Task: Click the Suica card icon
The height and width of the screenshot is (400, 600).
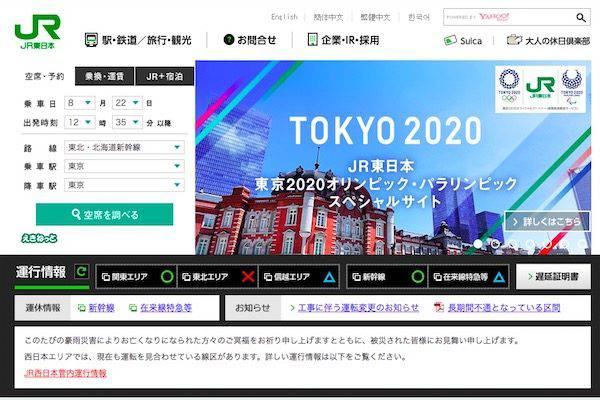Action: pos(450,40)
